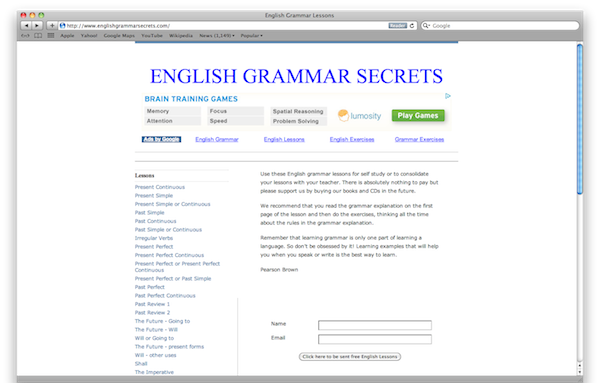Open Past Simple or Continuous lesson
This screenshot has width=600, height=383.
168,230
